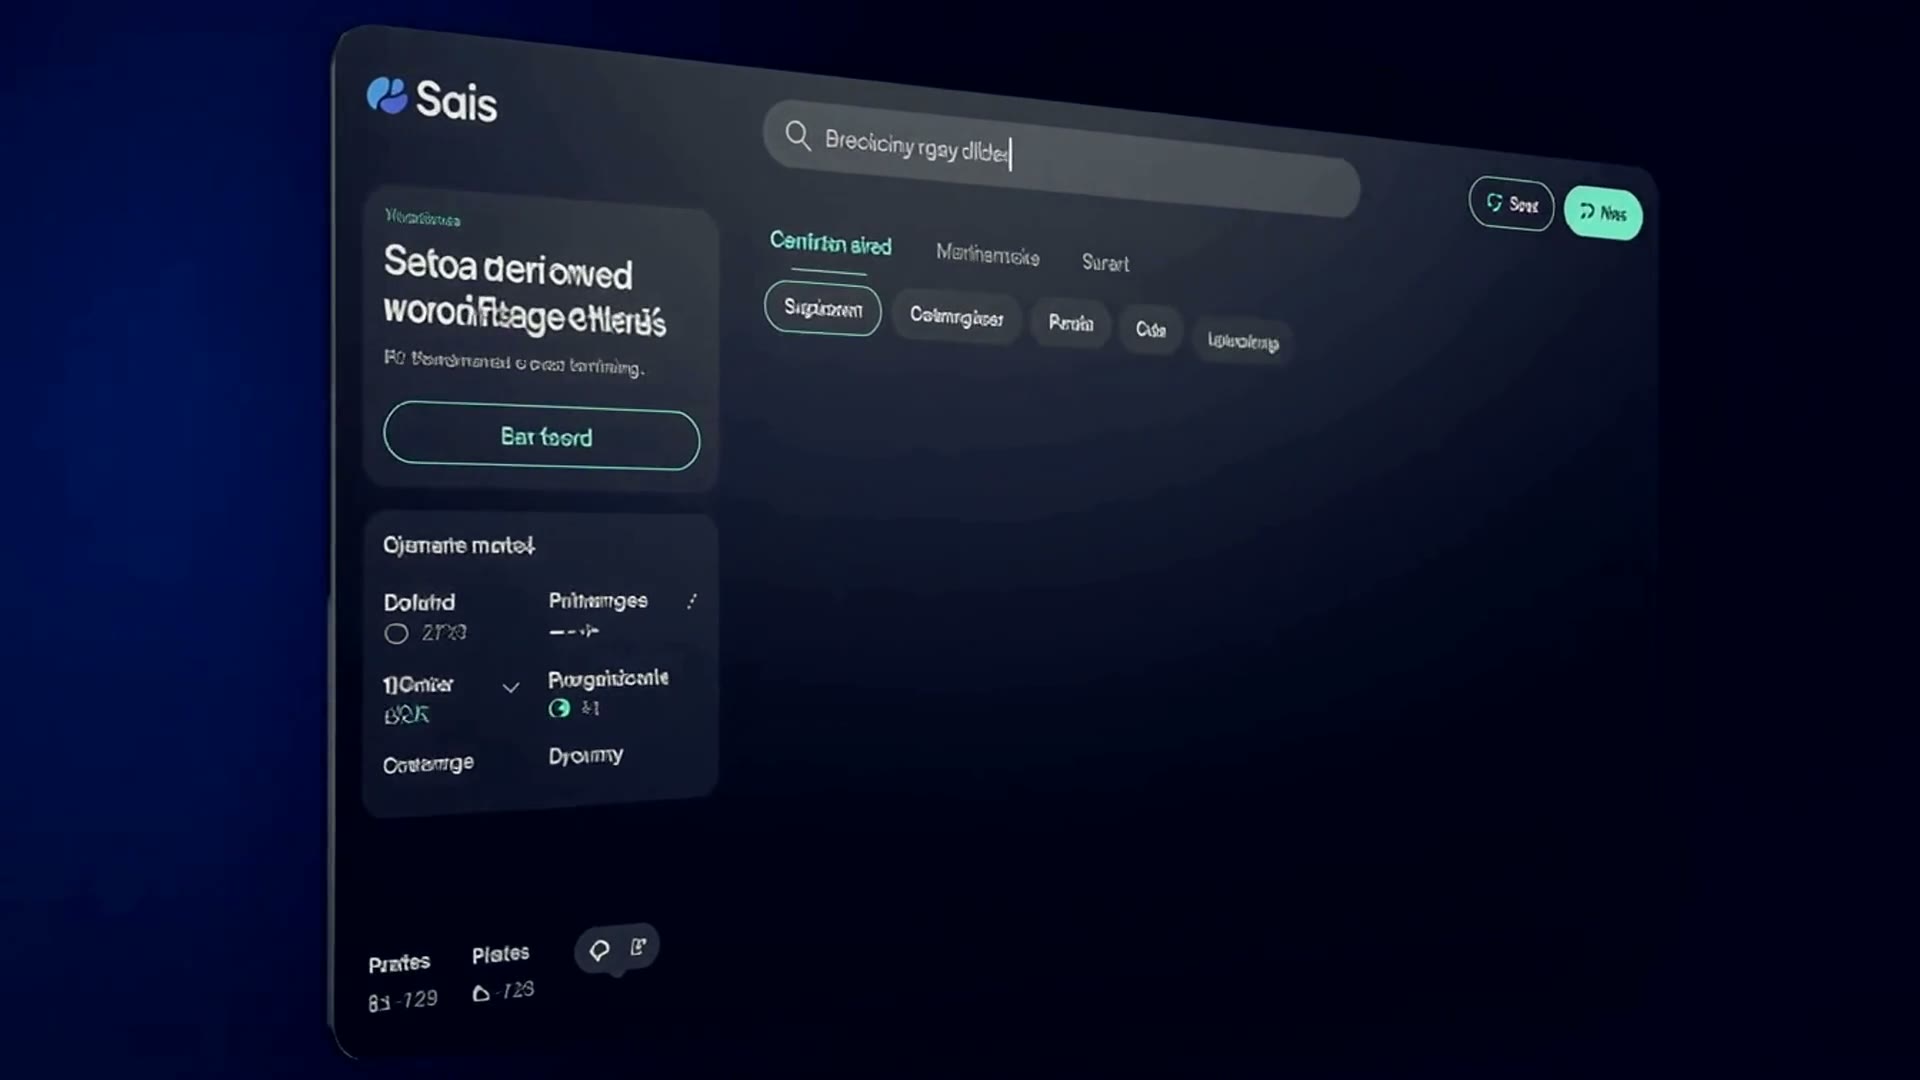Switch to the Martinamoke tab

click(x=987, y=255)
